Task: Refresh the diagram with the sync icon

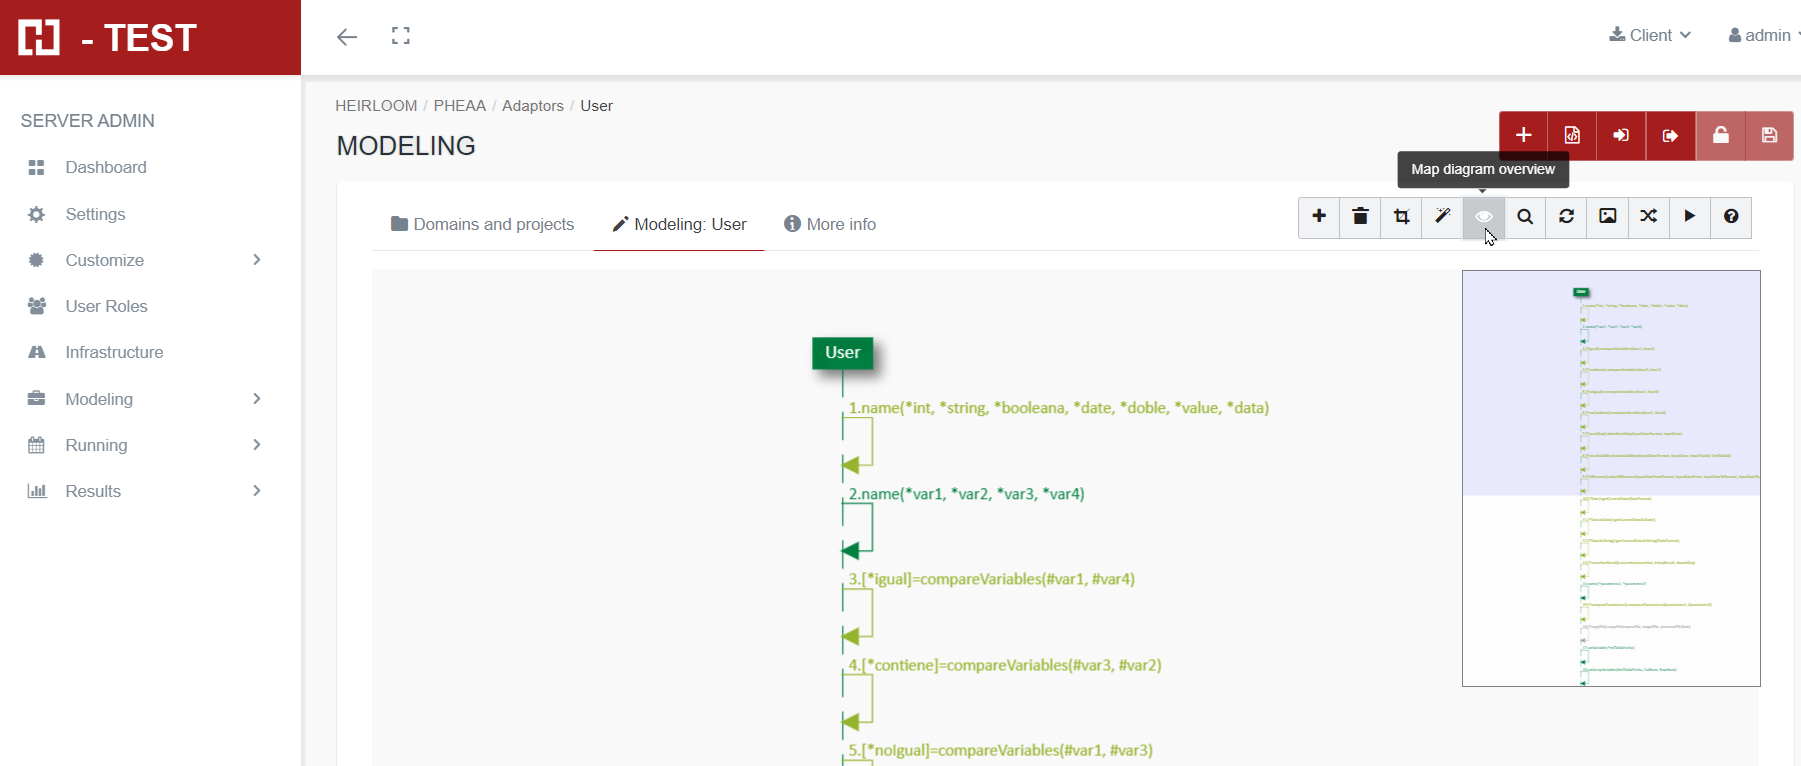Action: 1566,217
